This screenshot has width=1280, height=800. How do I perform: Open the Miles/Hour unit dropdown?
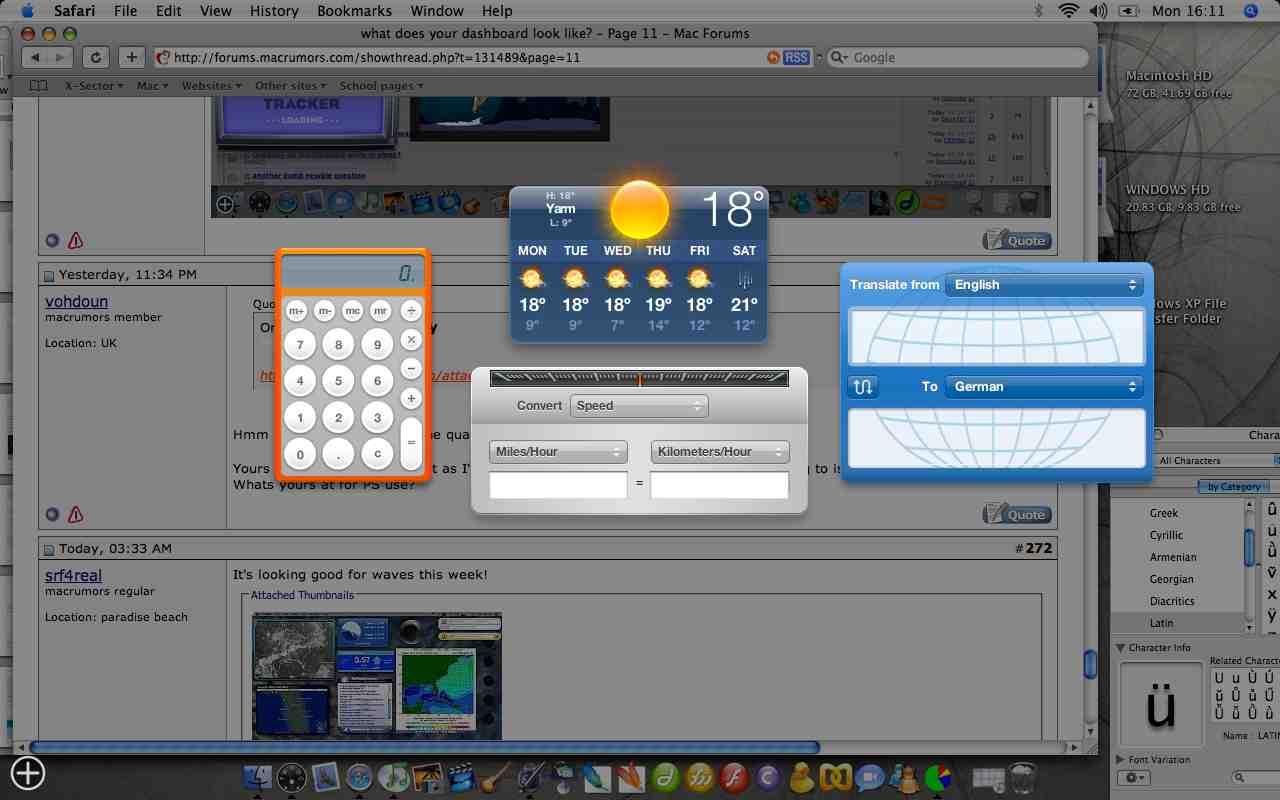[x=558, y=452]
